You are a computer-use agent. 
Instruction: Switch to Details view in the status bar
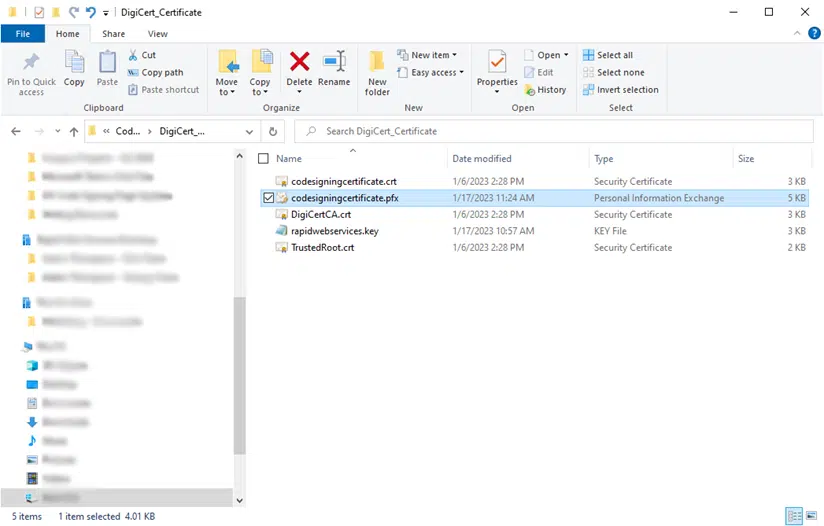pos(794,515)
